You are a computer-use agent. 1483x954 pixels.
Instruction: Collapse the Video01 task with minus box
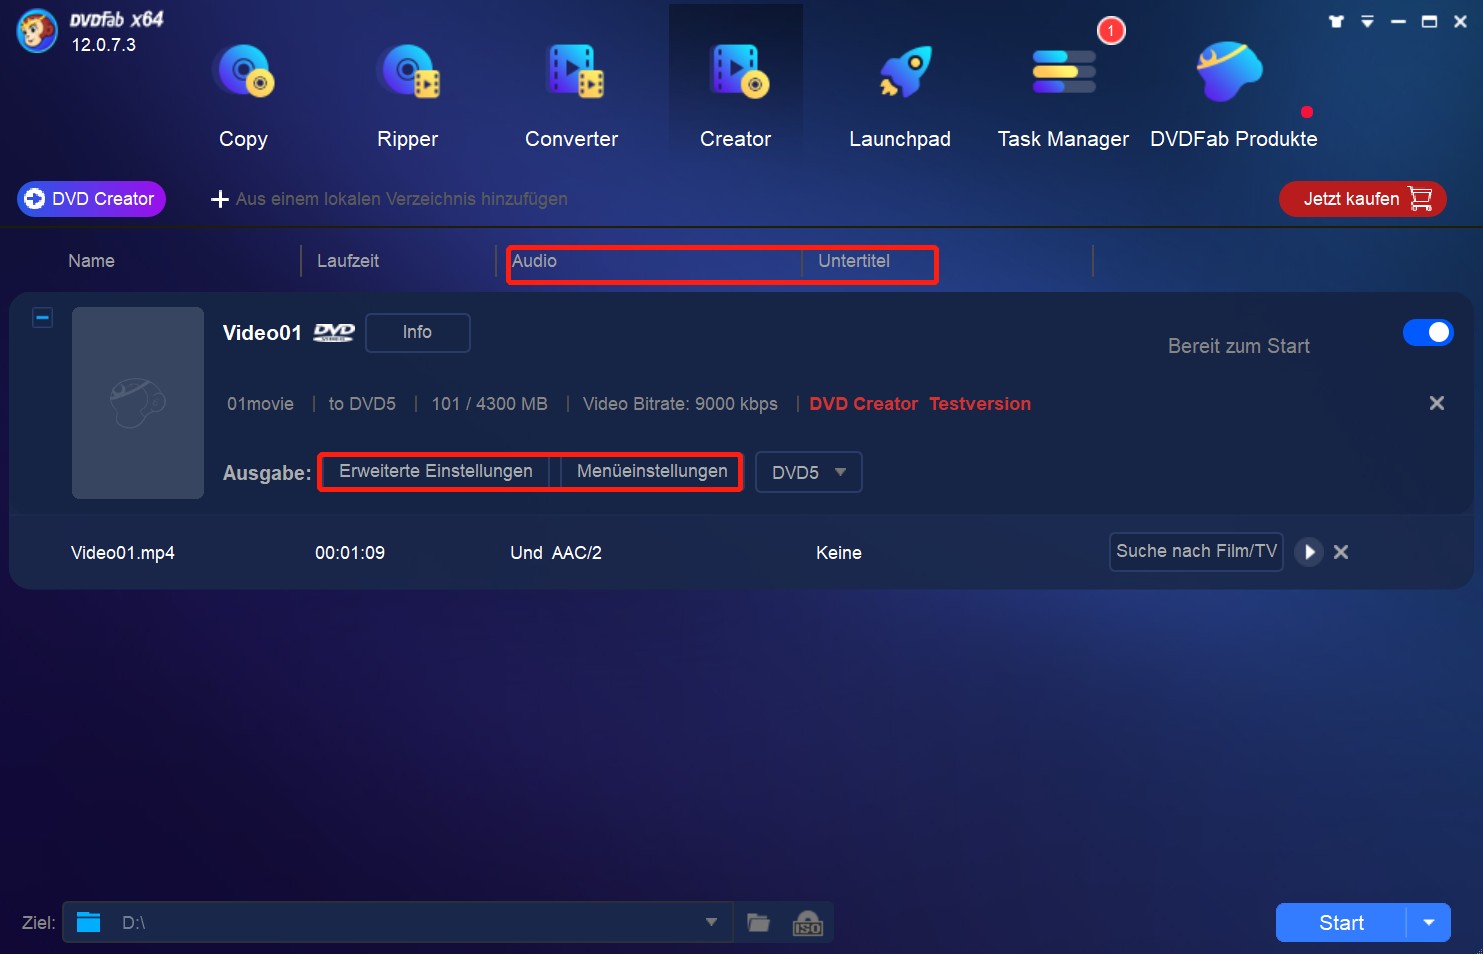click(42, 318)
